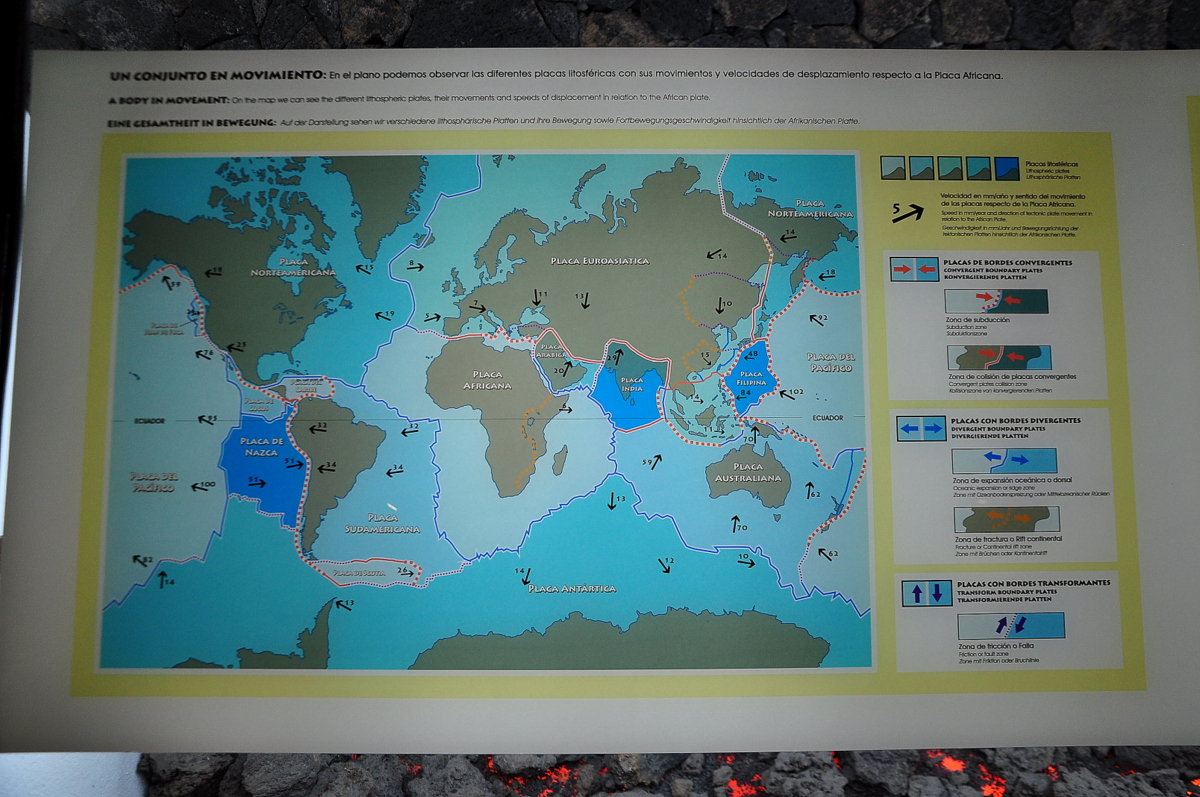Click the darkest blue lithospheric plate swatch
The width and height of the screenshot is (1200, 797).
(x=1007, y=168)
